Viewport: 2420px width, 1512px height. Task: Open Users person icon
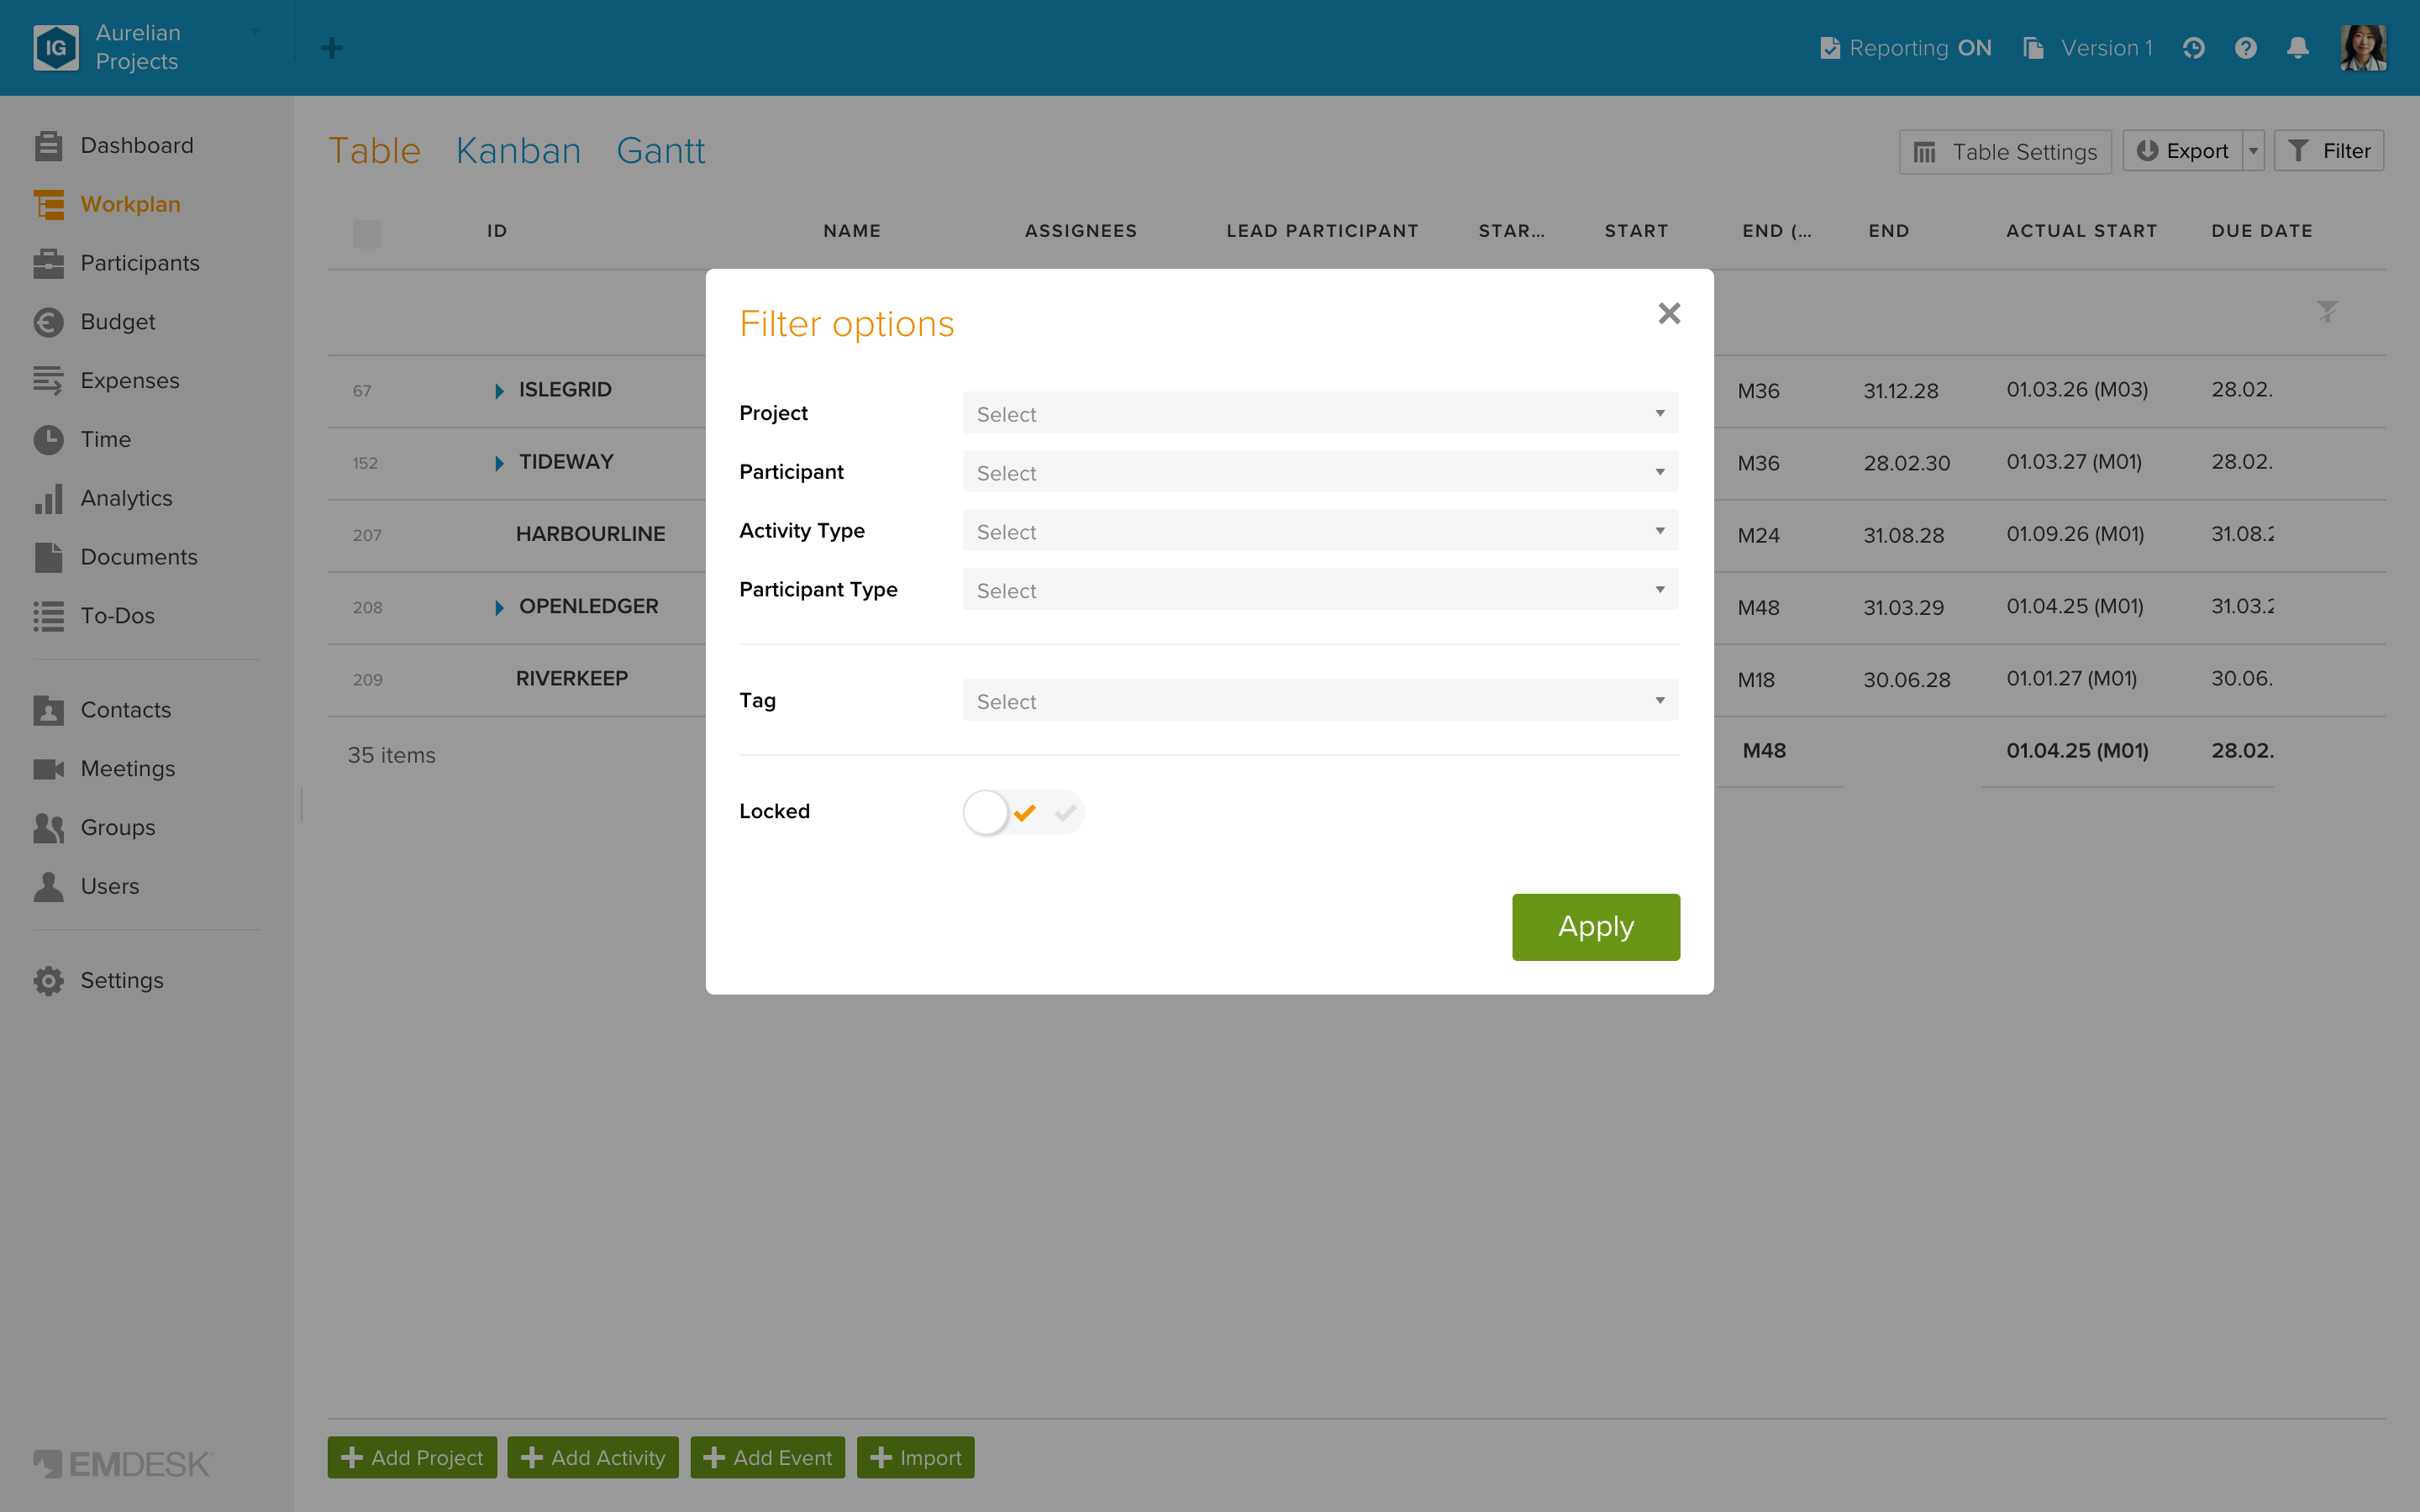48,887
